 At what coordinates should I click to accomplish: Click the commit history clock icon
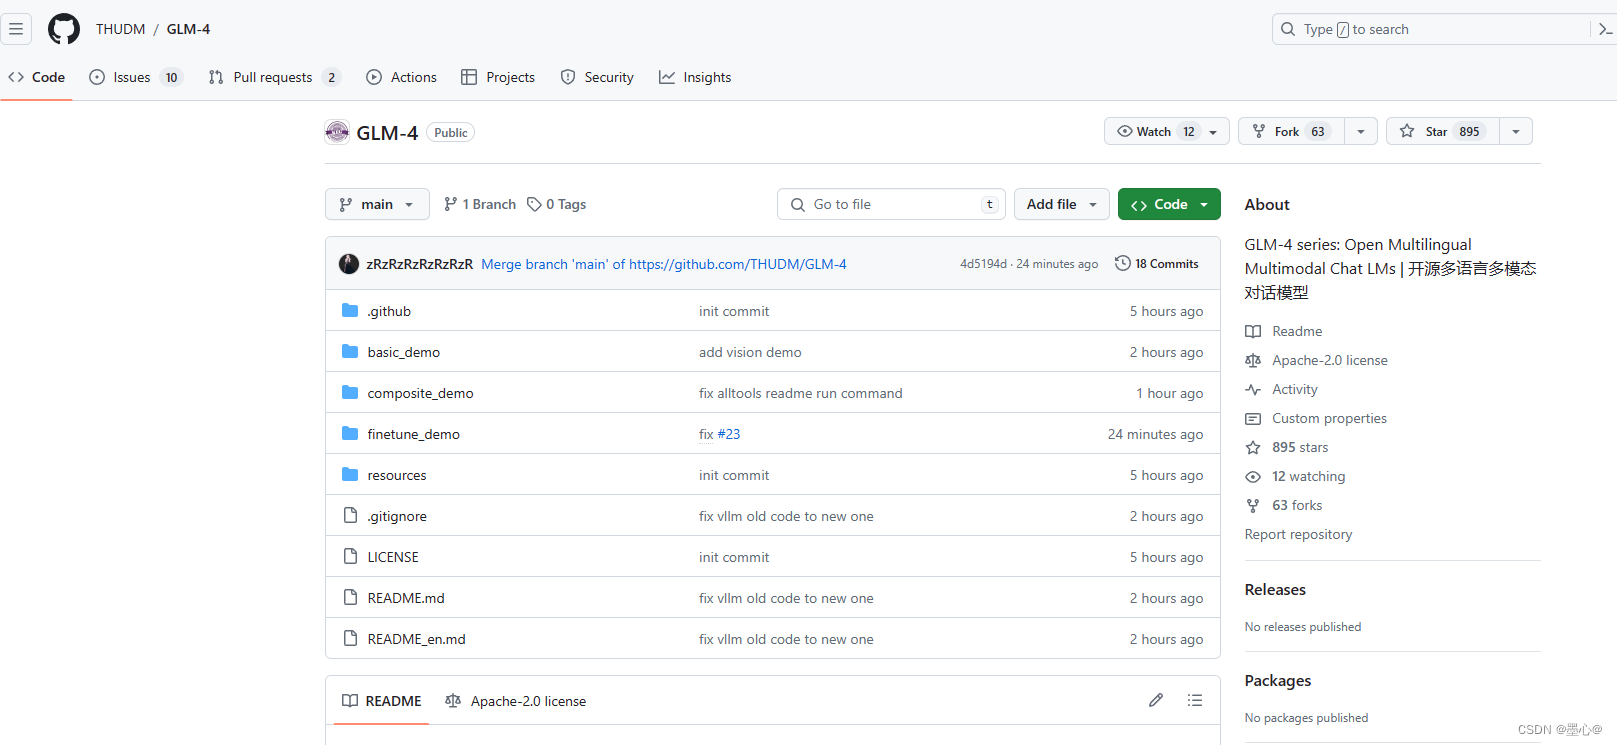(1123, 263)
